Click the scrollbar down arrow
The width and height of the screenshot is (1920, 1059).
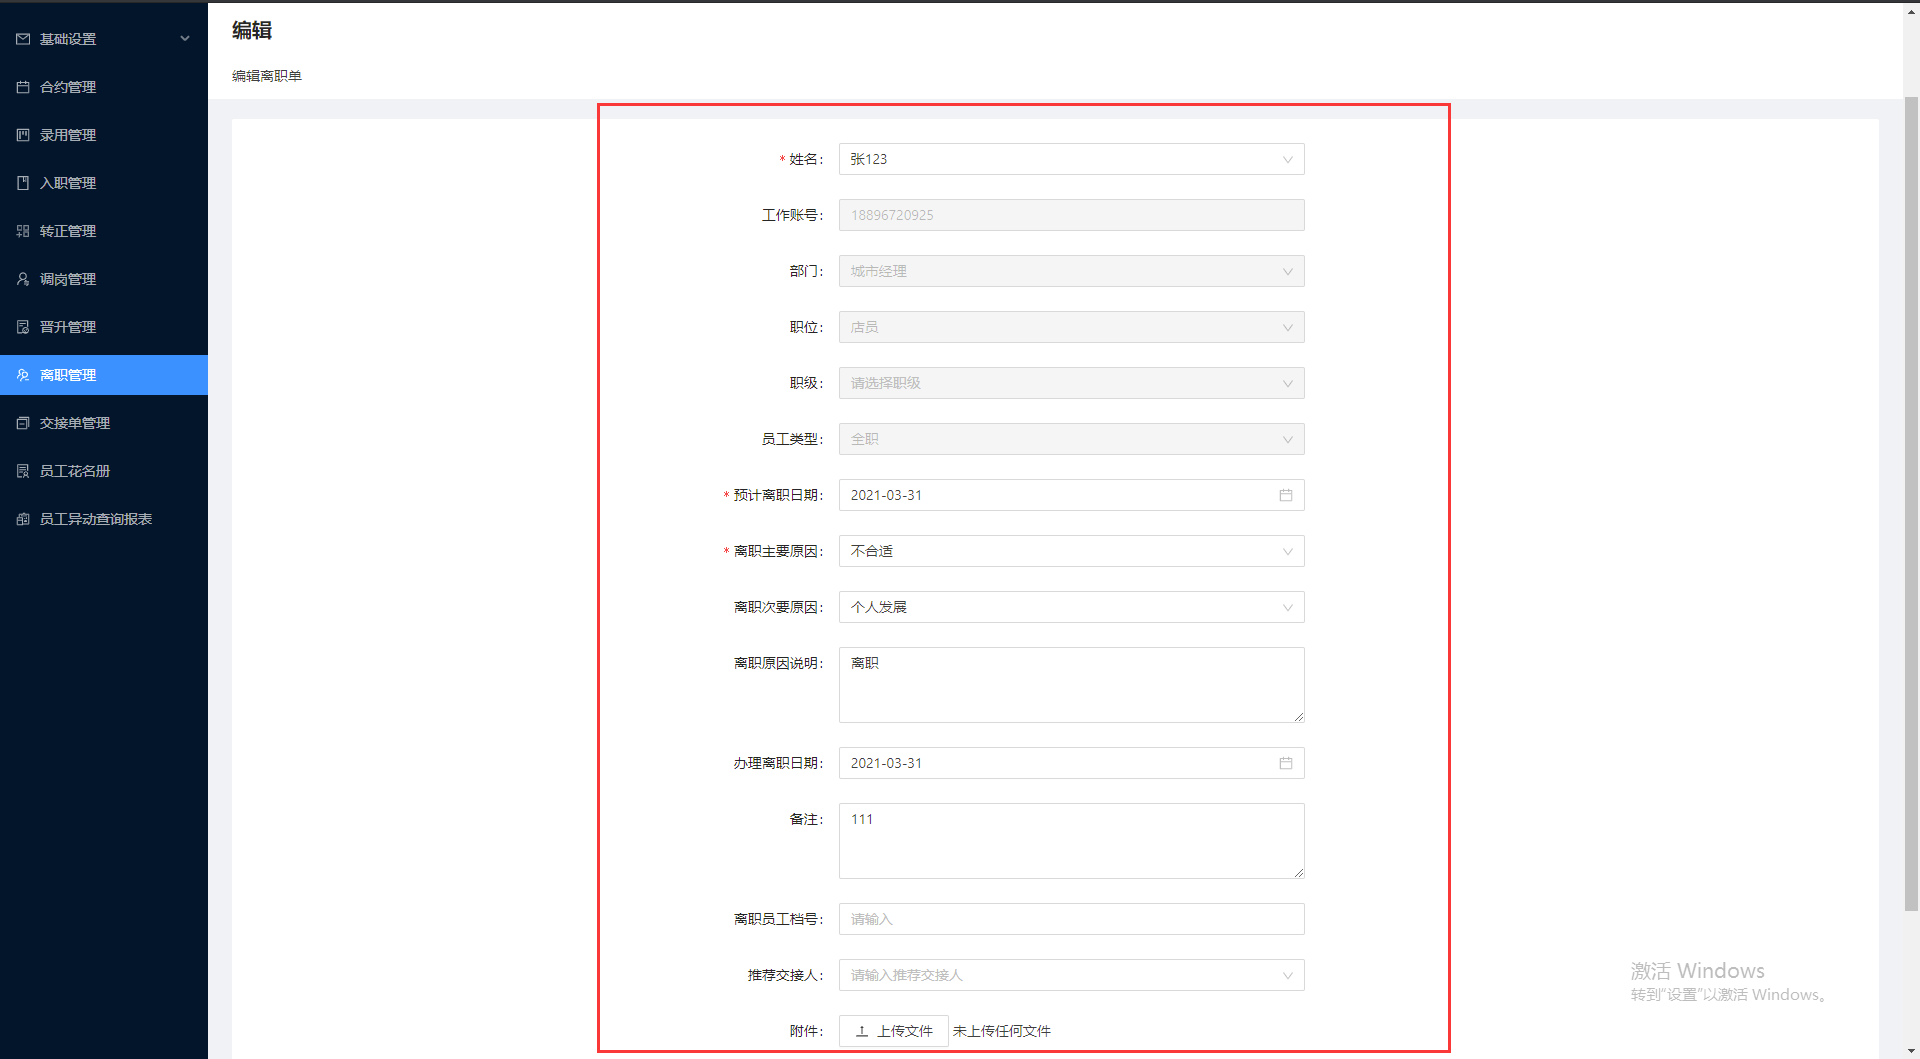click(x=1911, y=1051)
